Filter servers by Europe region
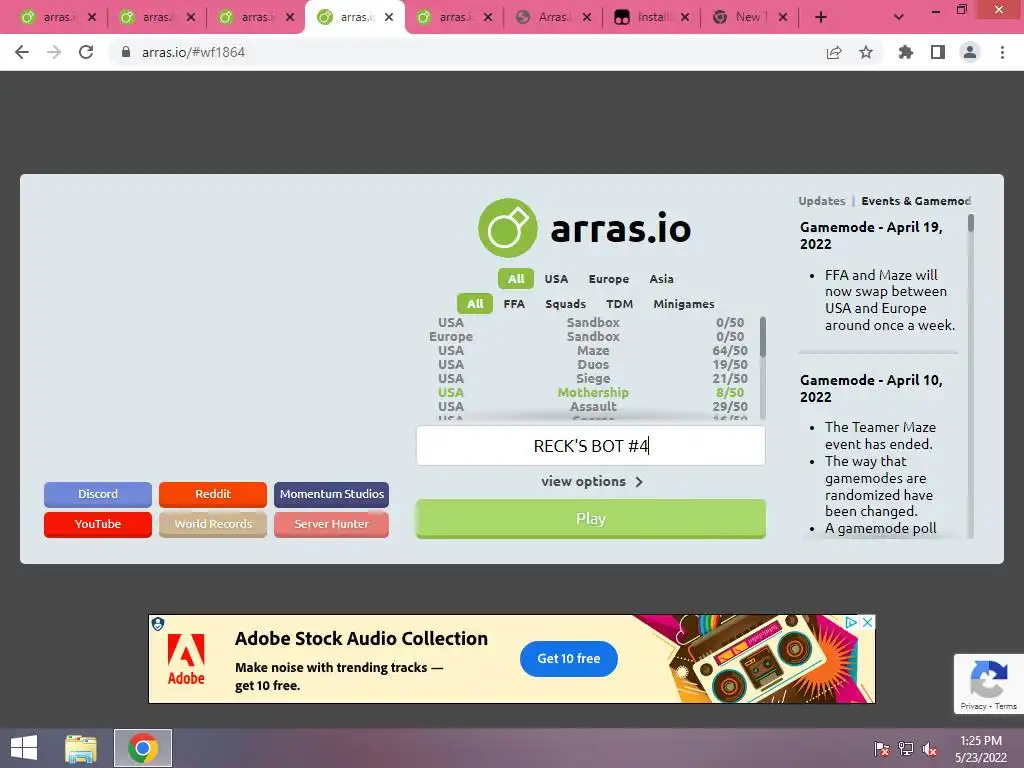This screenshot has width=1024, height=768. tap(609, 279)
